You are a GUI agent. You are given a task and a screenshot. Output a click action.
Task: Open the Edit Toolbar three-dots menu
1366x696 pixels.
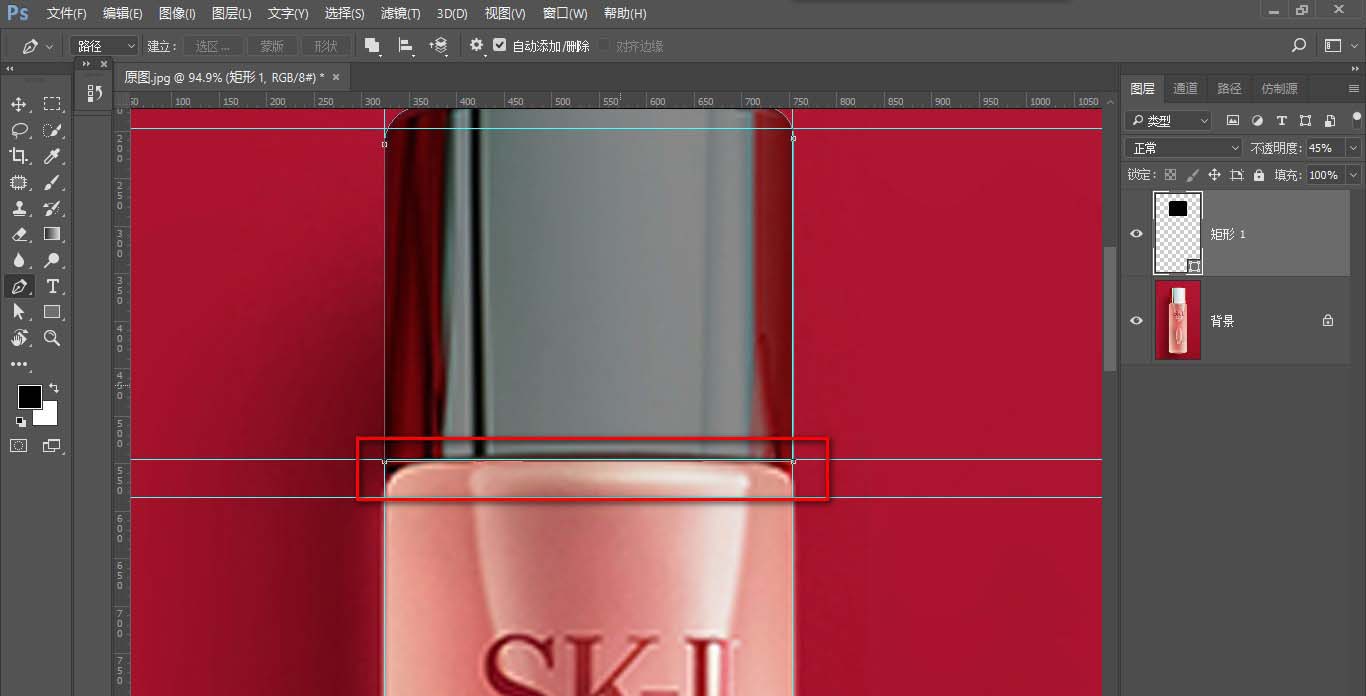pyautogui.click(x=19, y=365)
